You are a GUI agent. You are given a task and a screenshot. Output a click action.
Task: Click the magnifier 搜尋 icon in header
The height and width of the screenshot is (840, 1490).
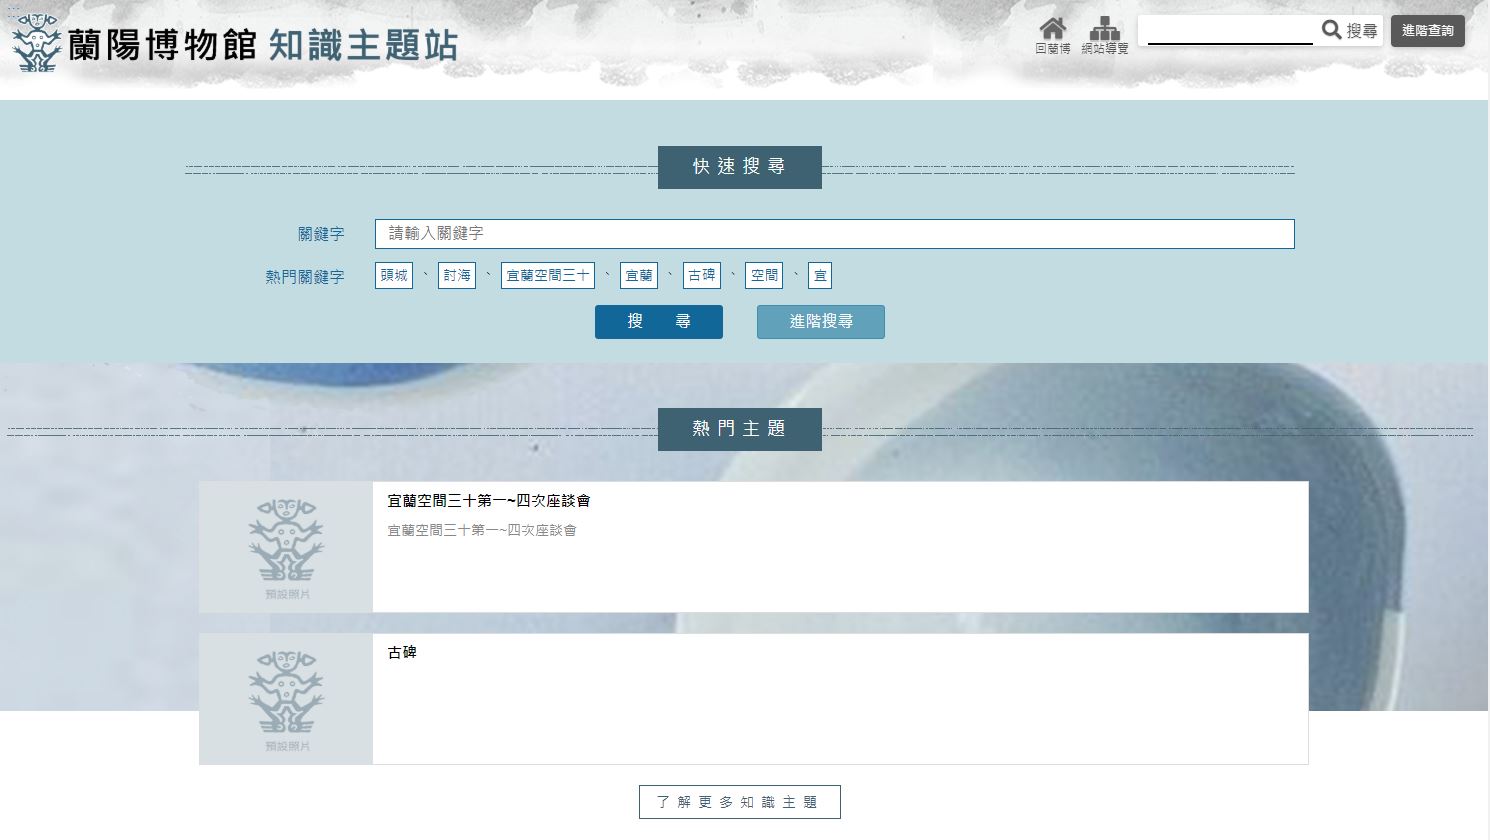[1350, 31]
